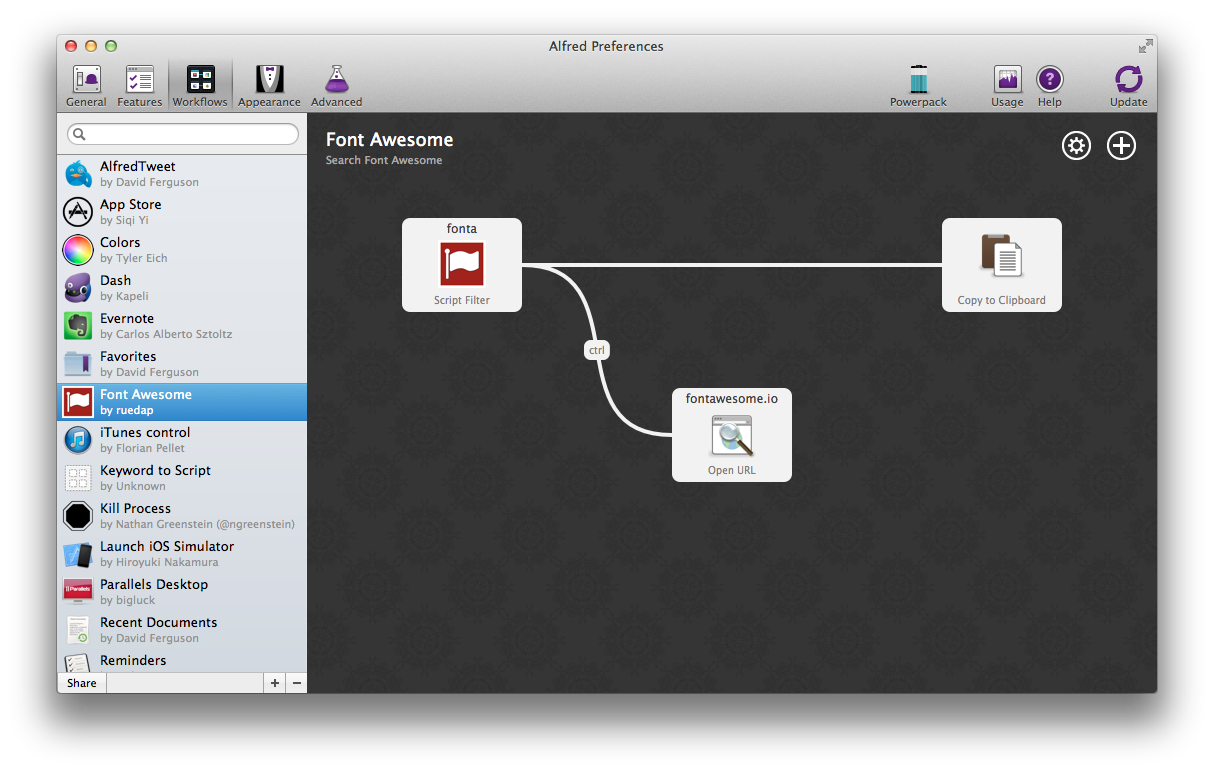
Task: Open Help from the toolbar
Action: point(1049,86)
